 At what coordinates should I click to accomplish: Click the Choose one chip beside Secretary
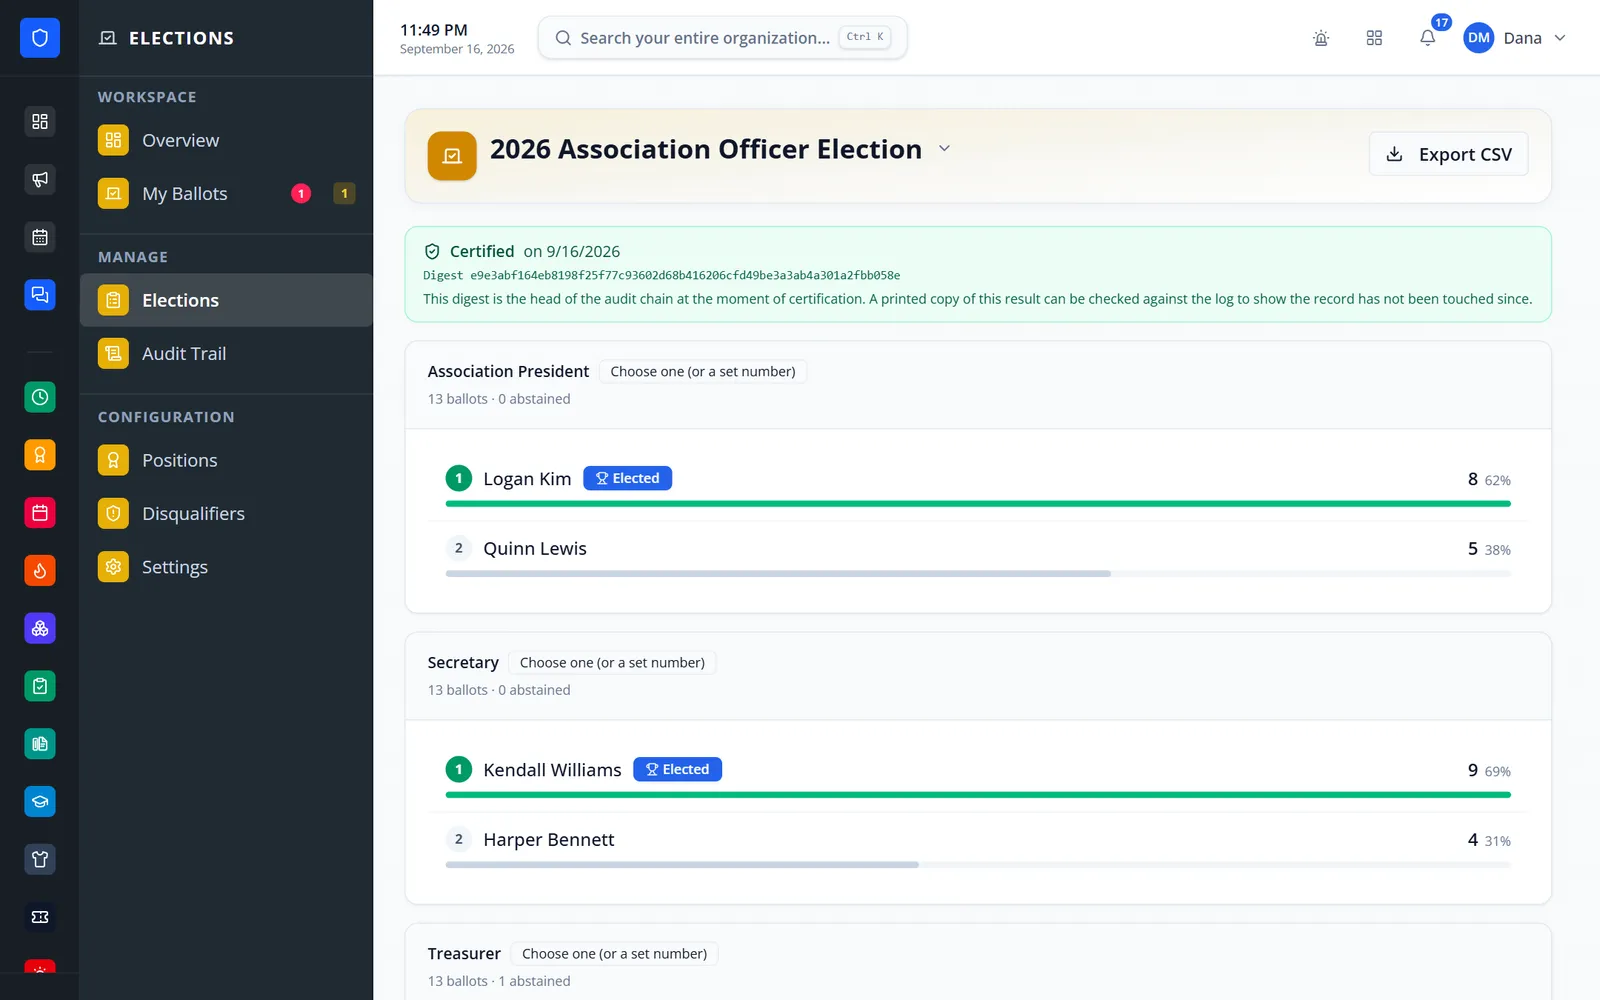(612, 663)
